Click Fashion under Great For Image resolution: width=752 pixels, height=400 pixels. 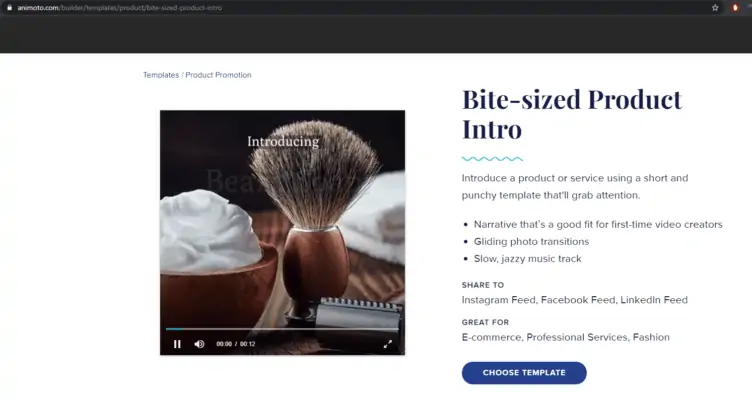(650, 338)
